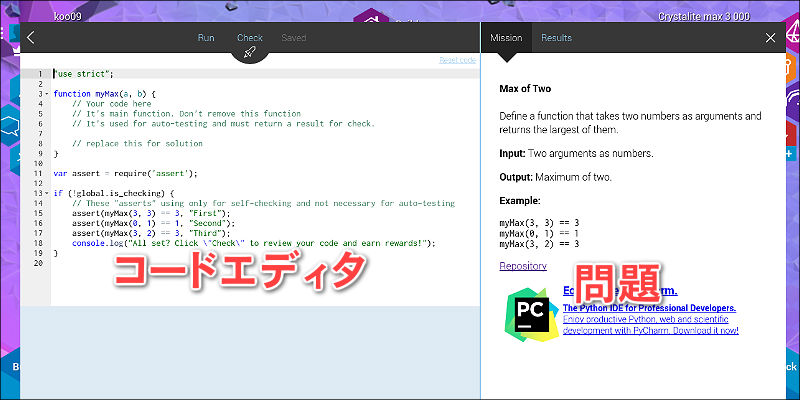The width and height of the screenshot is (800, 400).
Task: Open the chat bubble icon on the left edge
Action: [x=9, y=126]
